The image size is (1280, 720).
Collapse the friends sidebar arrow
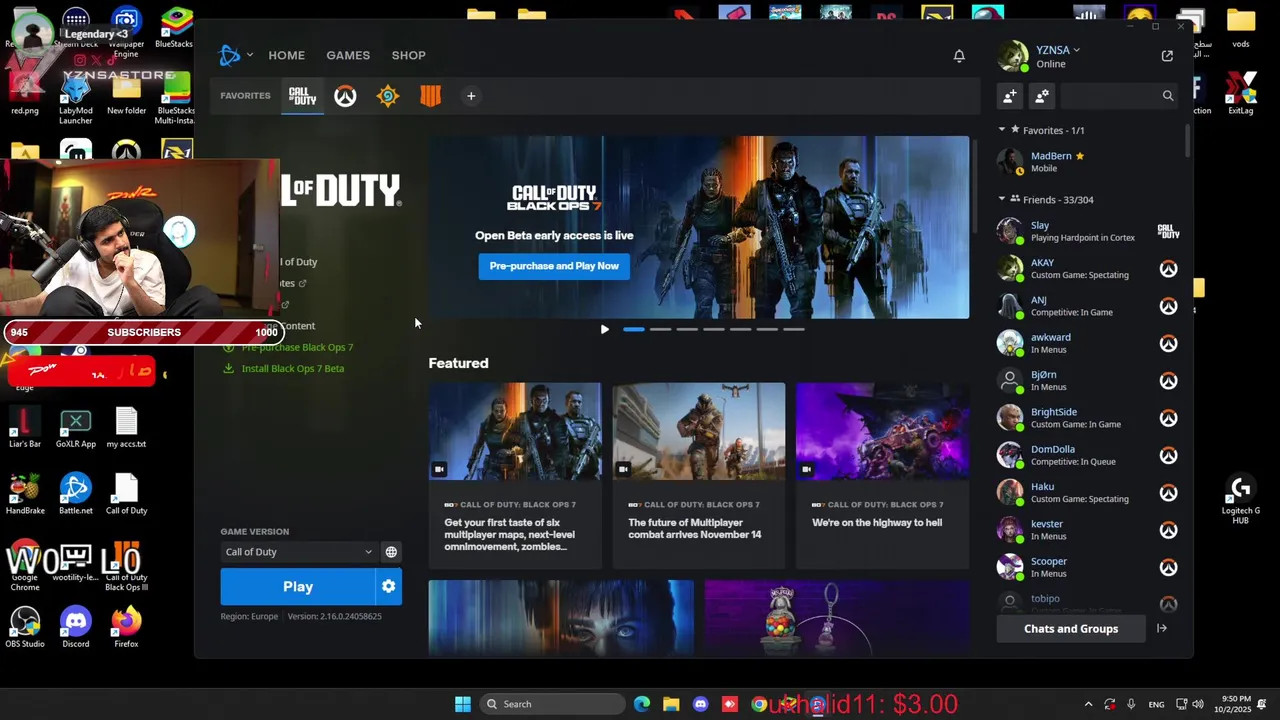pos(1162,629)
